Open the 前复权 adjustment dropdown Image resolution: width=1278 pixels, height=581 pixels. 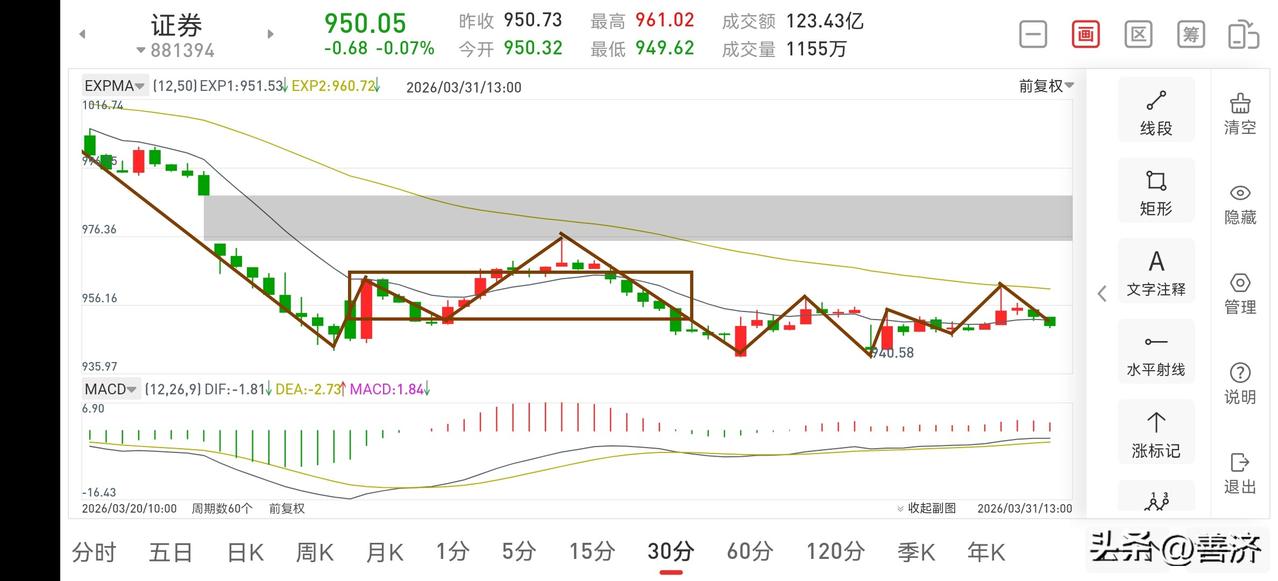tap(1047, 86)
